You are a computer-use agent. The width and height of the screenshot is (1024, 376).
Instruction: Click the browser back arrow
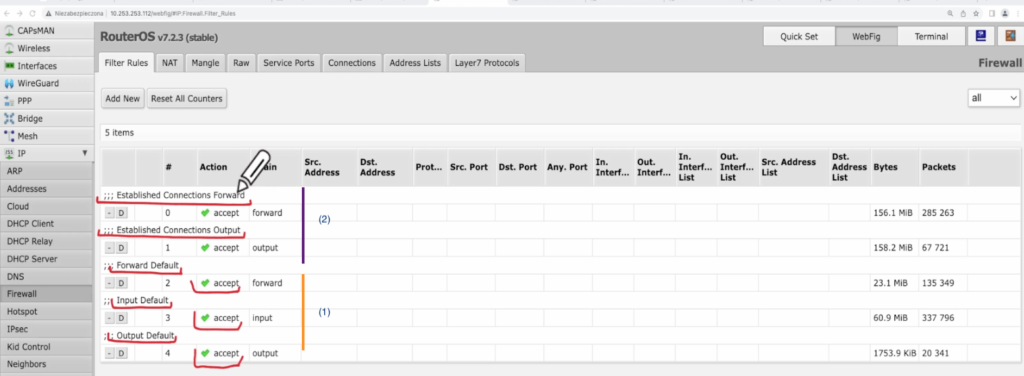click(x=7, y=13)
